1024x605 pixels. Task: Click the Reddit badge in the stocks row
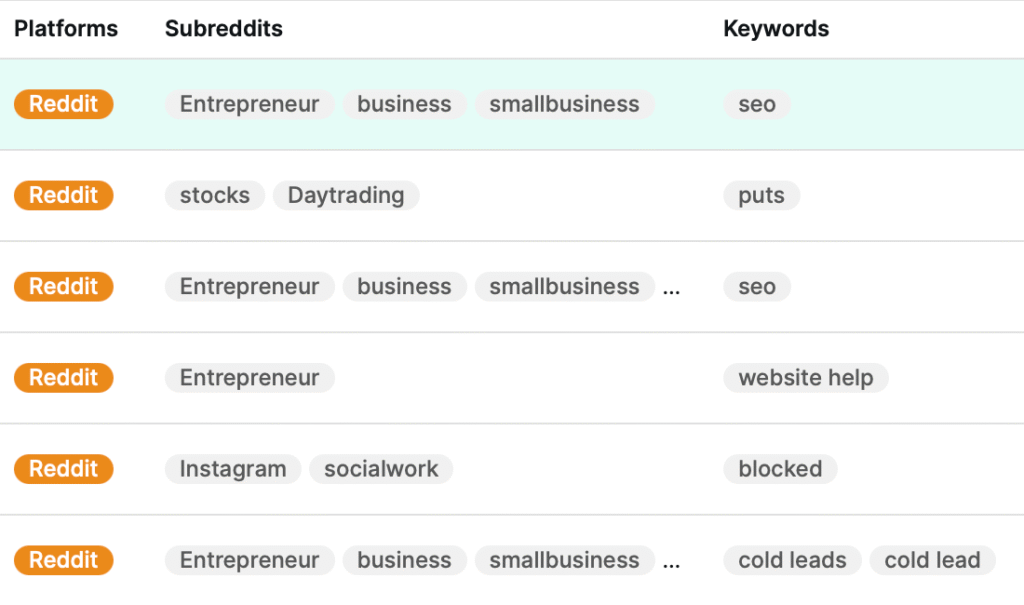64,195
